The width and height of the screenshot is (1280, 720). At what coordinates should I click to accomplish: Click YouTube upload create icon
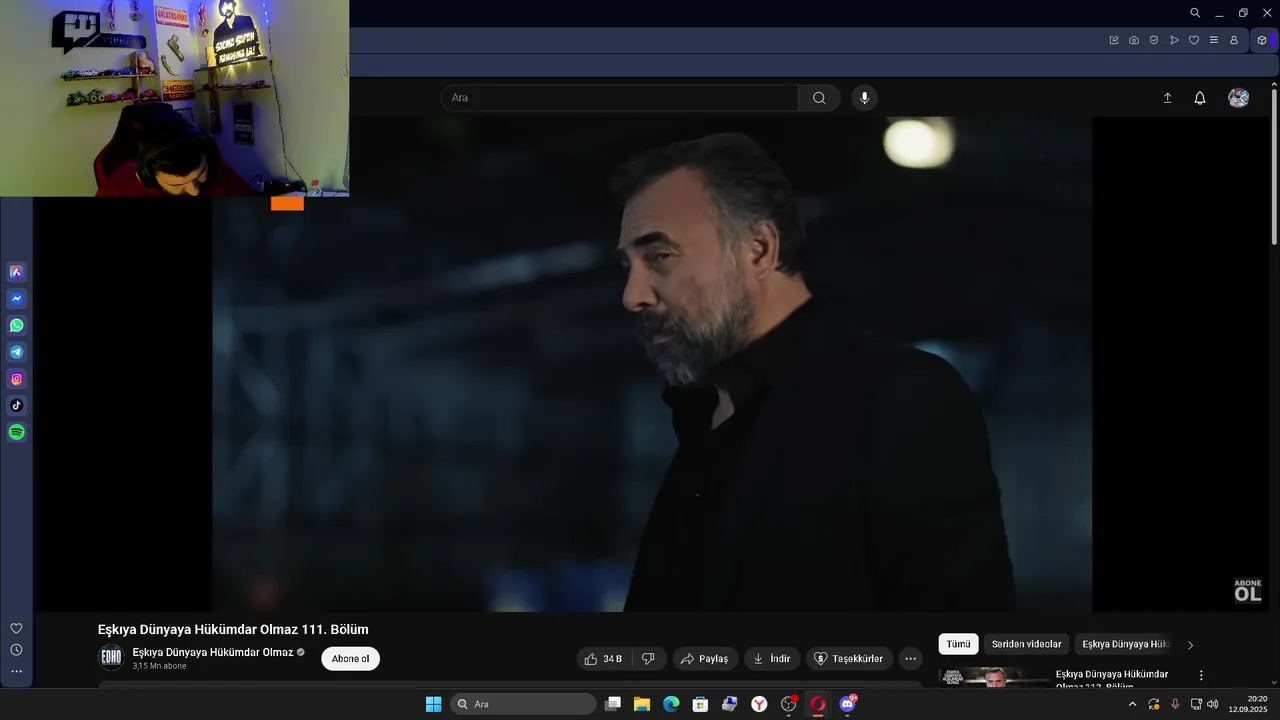(x=1167, y=98)
